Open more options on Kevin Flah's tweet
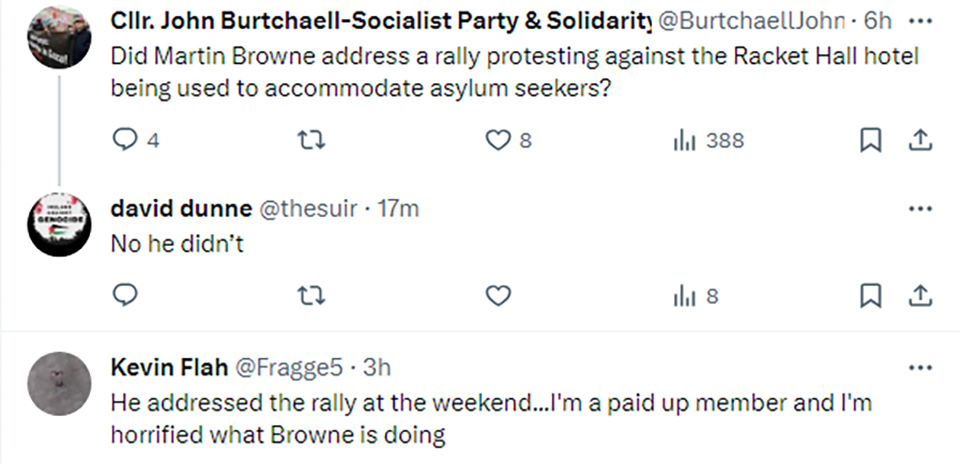The width and height of the screenshot is (960, 464). tap(919, 367)
